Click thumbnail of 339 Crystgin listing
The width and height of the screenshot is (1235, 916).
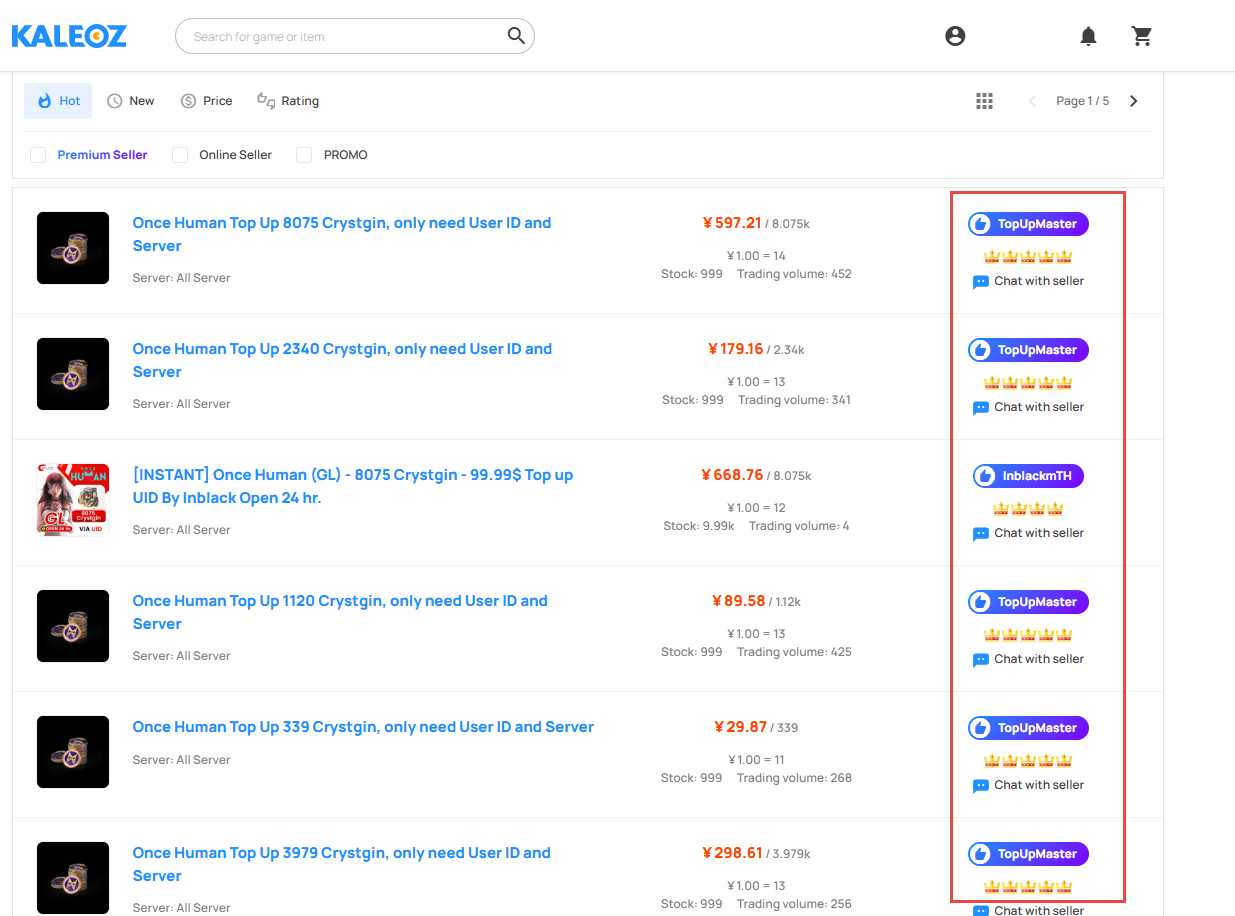click(73, 752)
